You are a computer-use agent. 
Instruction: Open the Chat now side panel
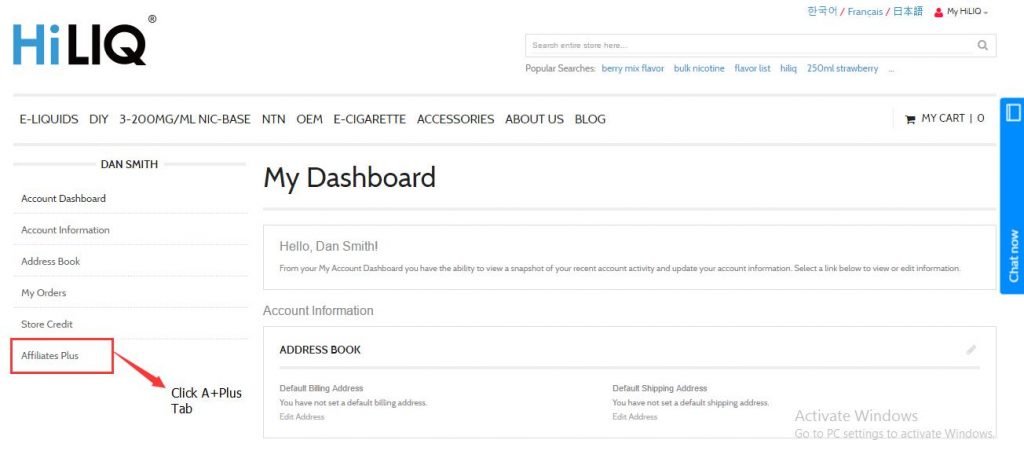tap(1012, 196)
